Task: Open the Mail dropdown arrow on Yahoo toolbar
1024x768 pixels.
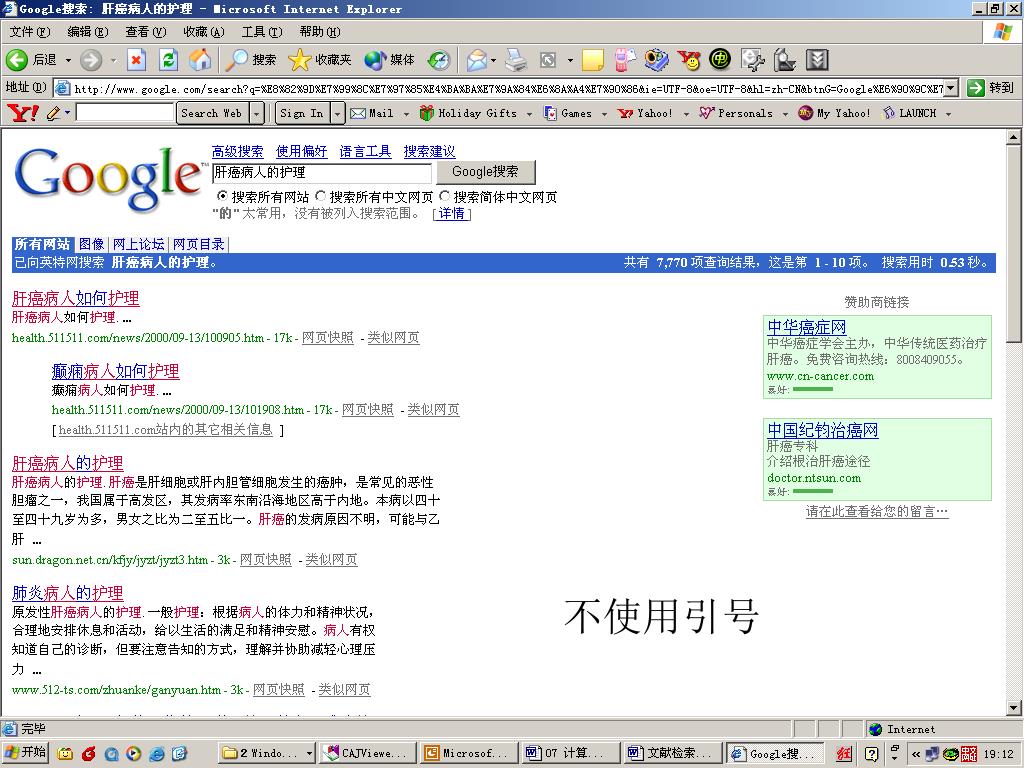Action: [406, 114]
